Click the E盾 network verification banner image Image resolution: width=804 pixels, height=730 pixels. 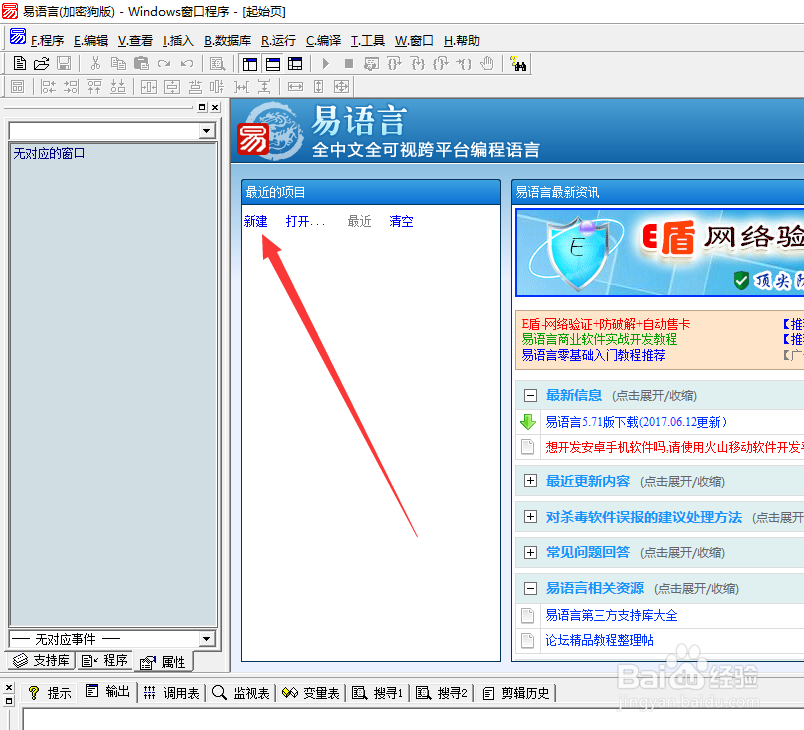(x=659, y=252)
